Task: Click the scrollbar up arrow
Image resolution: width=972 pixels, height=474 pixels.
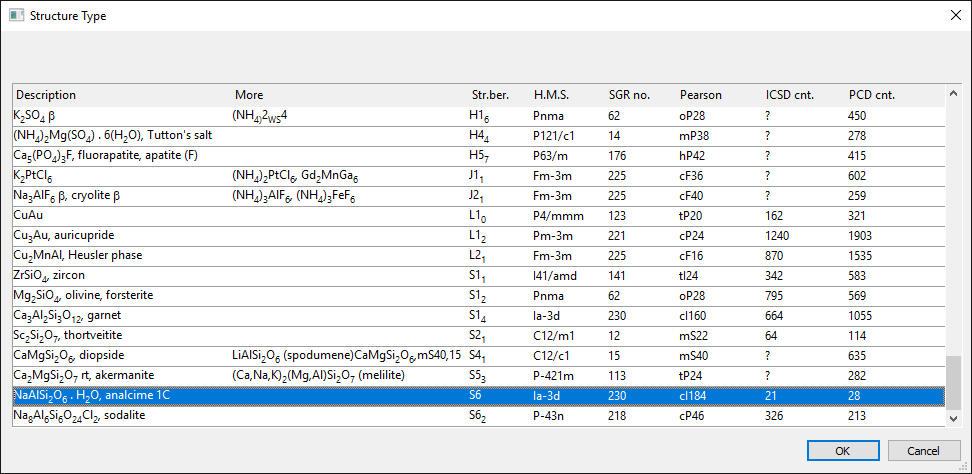Action: 953,95
